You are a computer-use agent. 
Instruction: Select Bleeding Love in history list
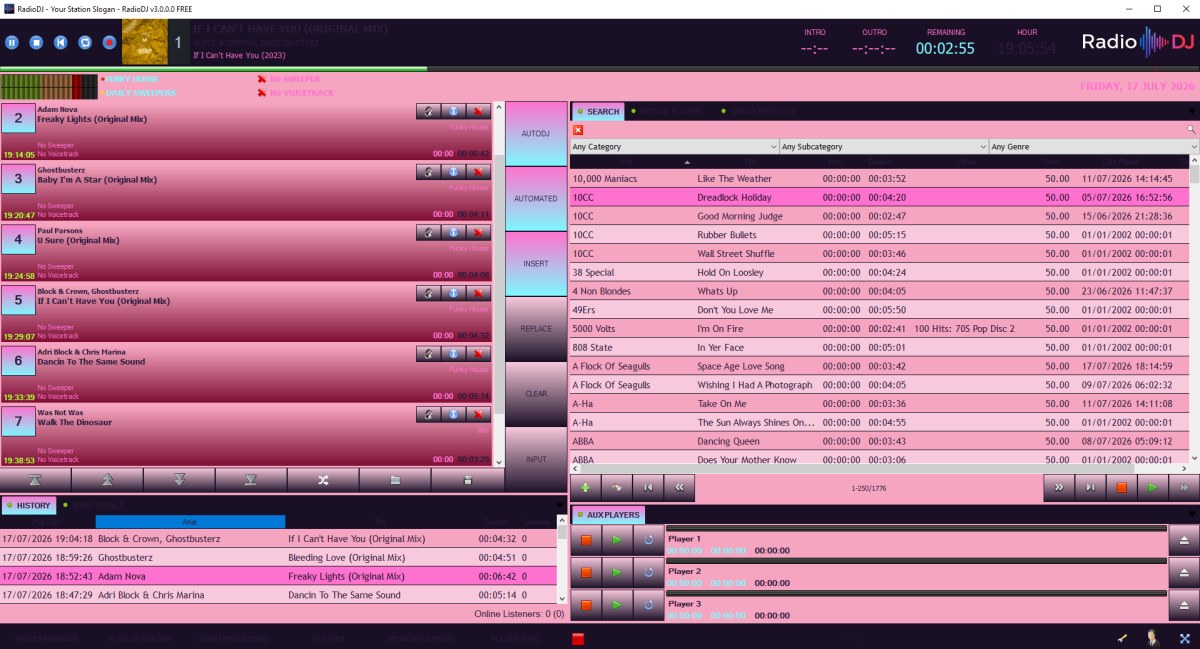click(278, 557)
